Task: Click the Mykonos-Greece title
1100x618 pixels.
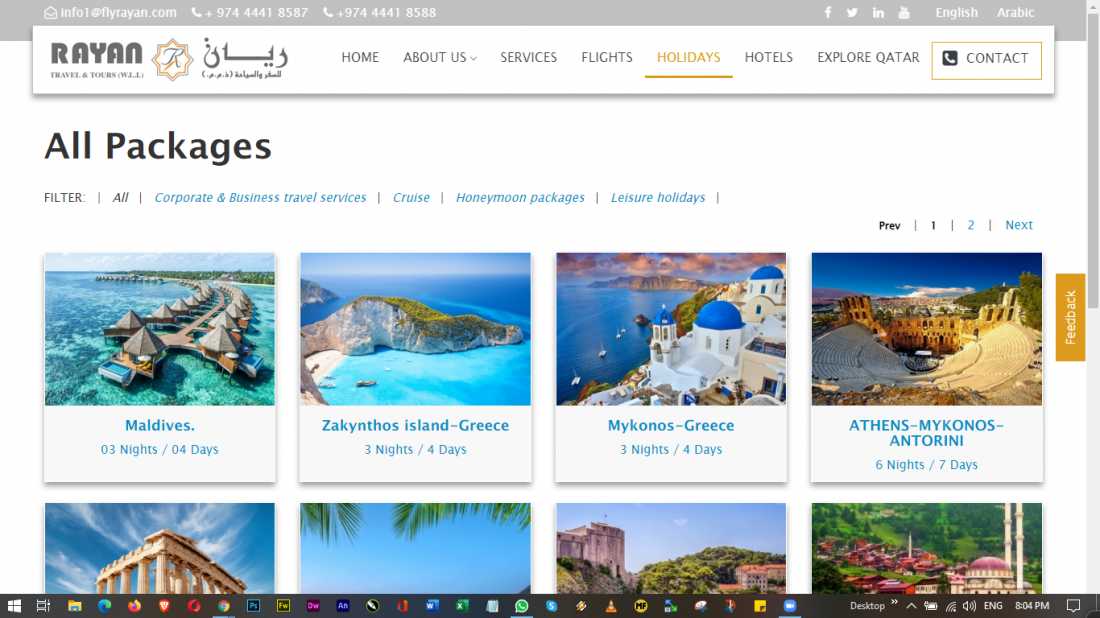Action: pos(671,425)
